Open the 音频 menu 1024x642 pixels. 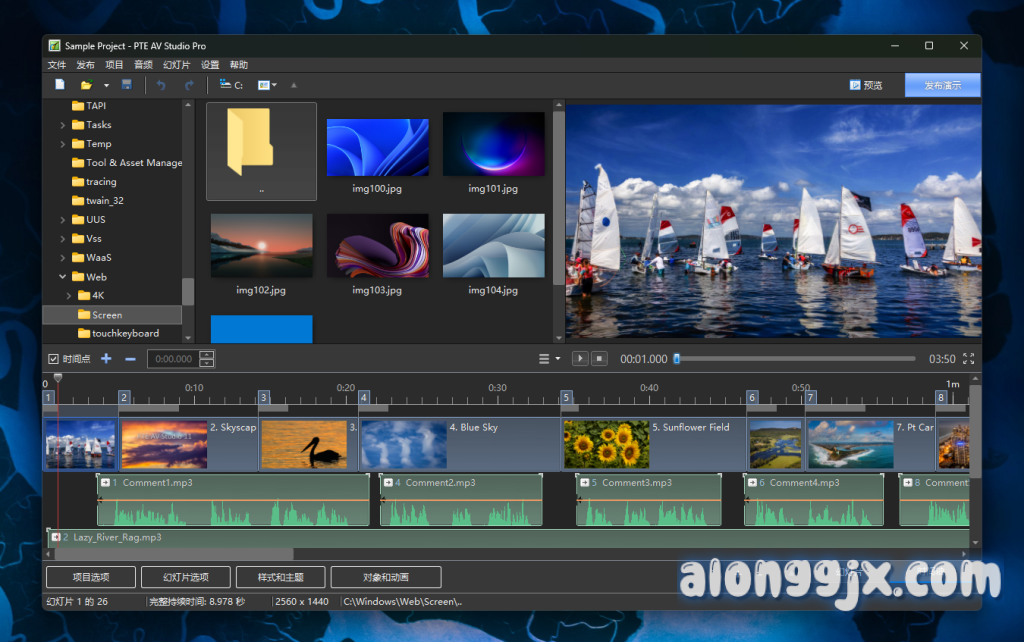[144, 65]
